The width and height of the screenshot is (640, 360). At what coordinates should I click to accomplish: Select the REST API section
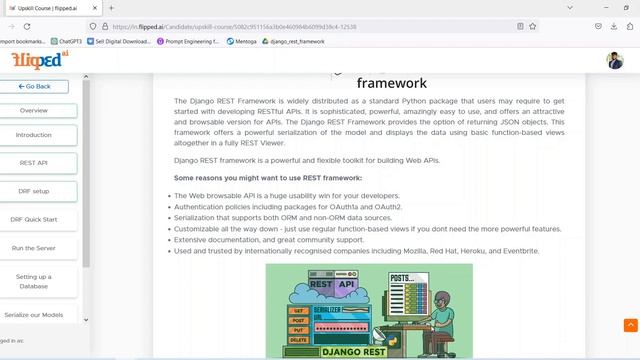coord(38,163)
